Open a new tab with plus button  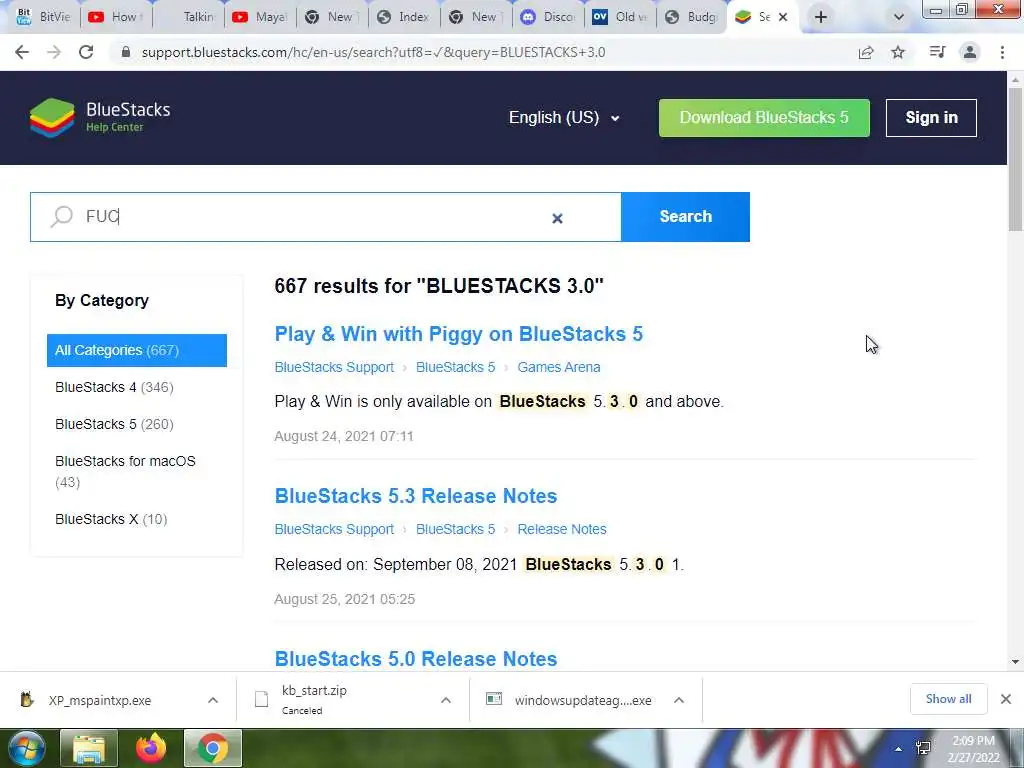tap(821, 17)
